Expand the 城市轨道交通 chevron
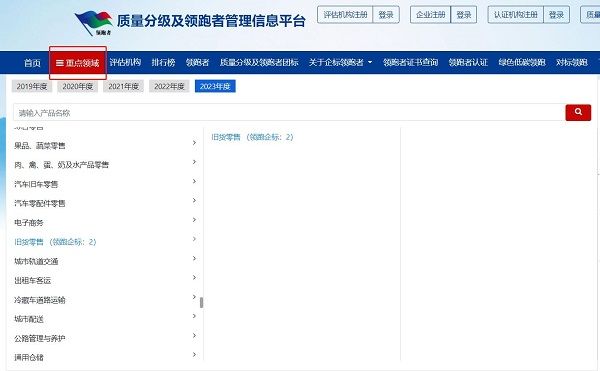This screenshot has height=371, width=600. 194,259
